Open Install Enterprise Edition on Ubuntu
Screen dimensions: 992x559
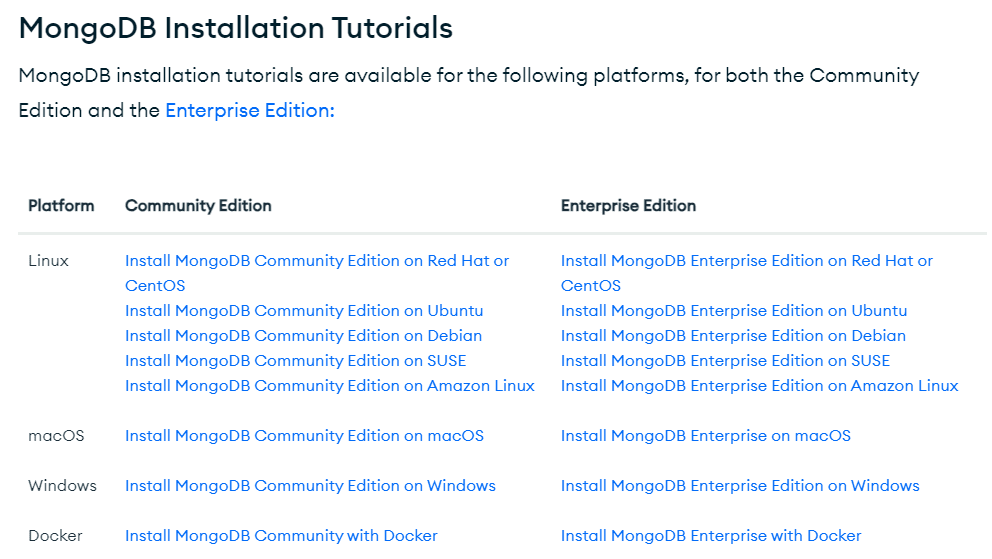(734, 311)
